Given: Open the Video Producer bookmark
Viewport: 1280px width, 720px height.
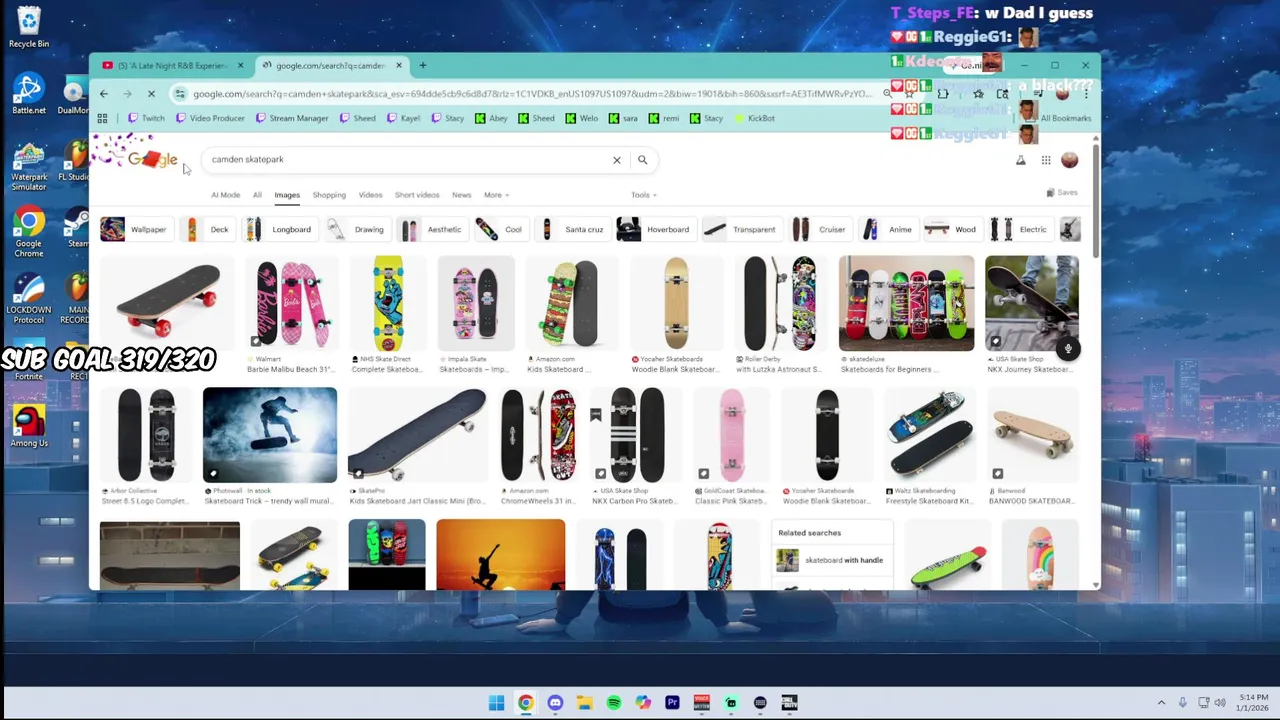Looking at the screenshot, I should pos(210,118).
